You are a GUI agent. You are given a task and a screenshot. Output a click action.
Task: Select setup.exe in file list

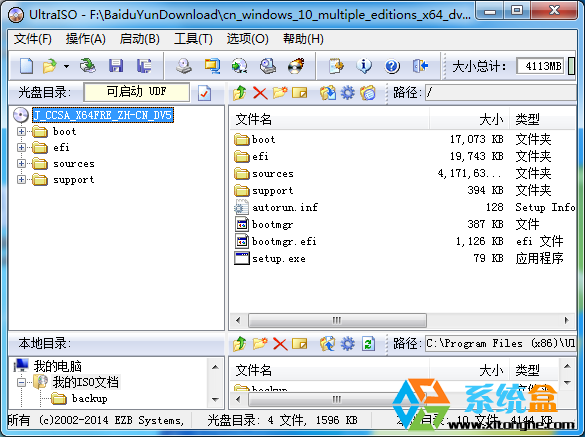click(x=279, y=259)
